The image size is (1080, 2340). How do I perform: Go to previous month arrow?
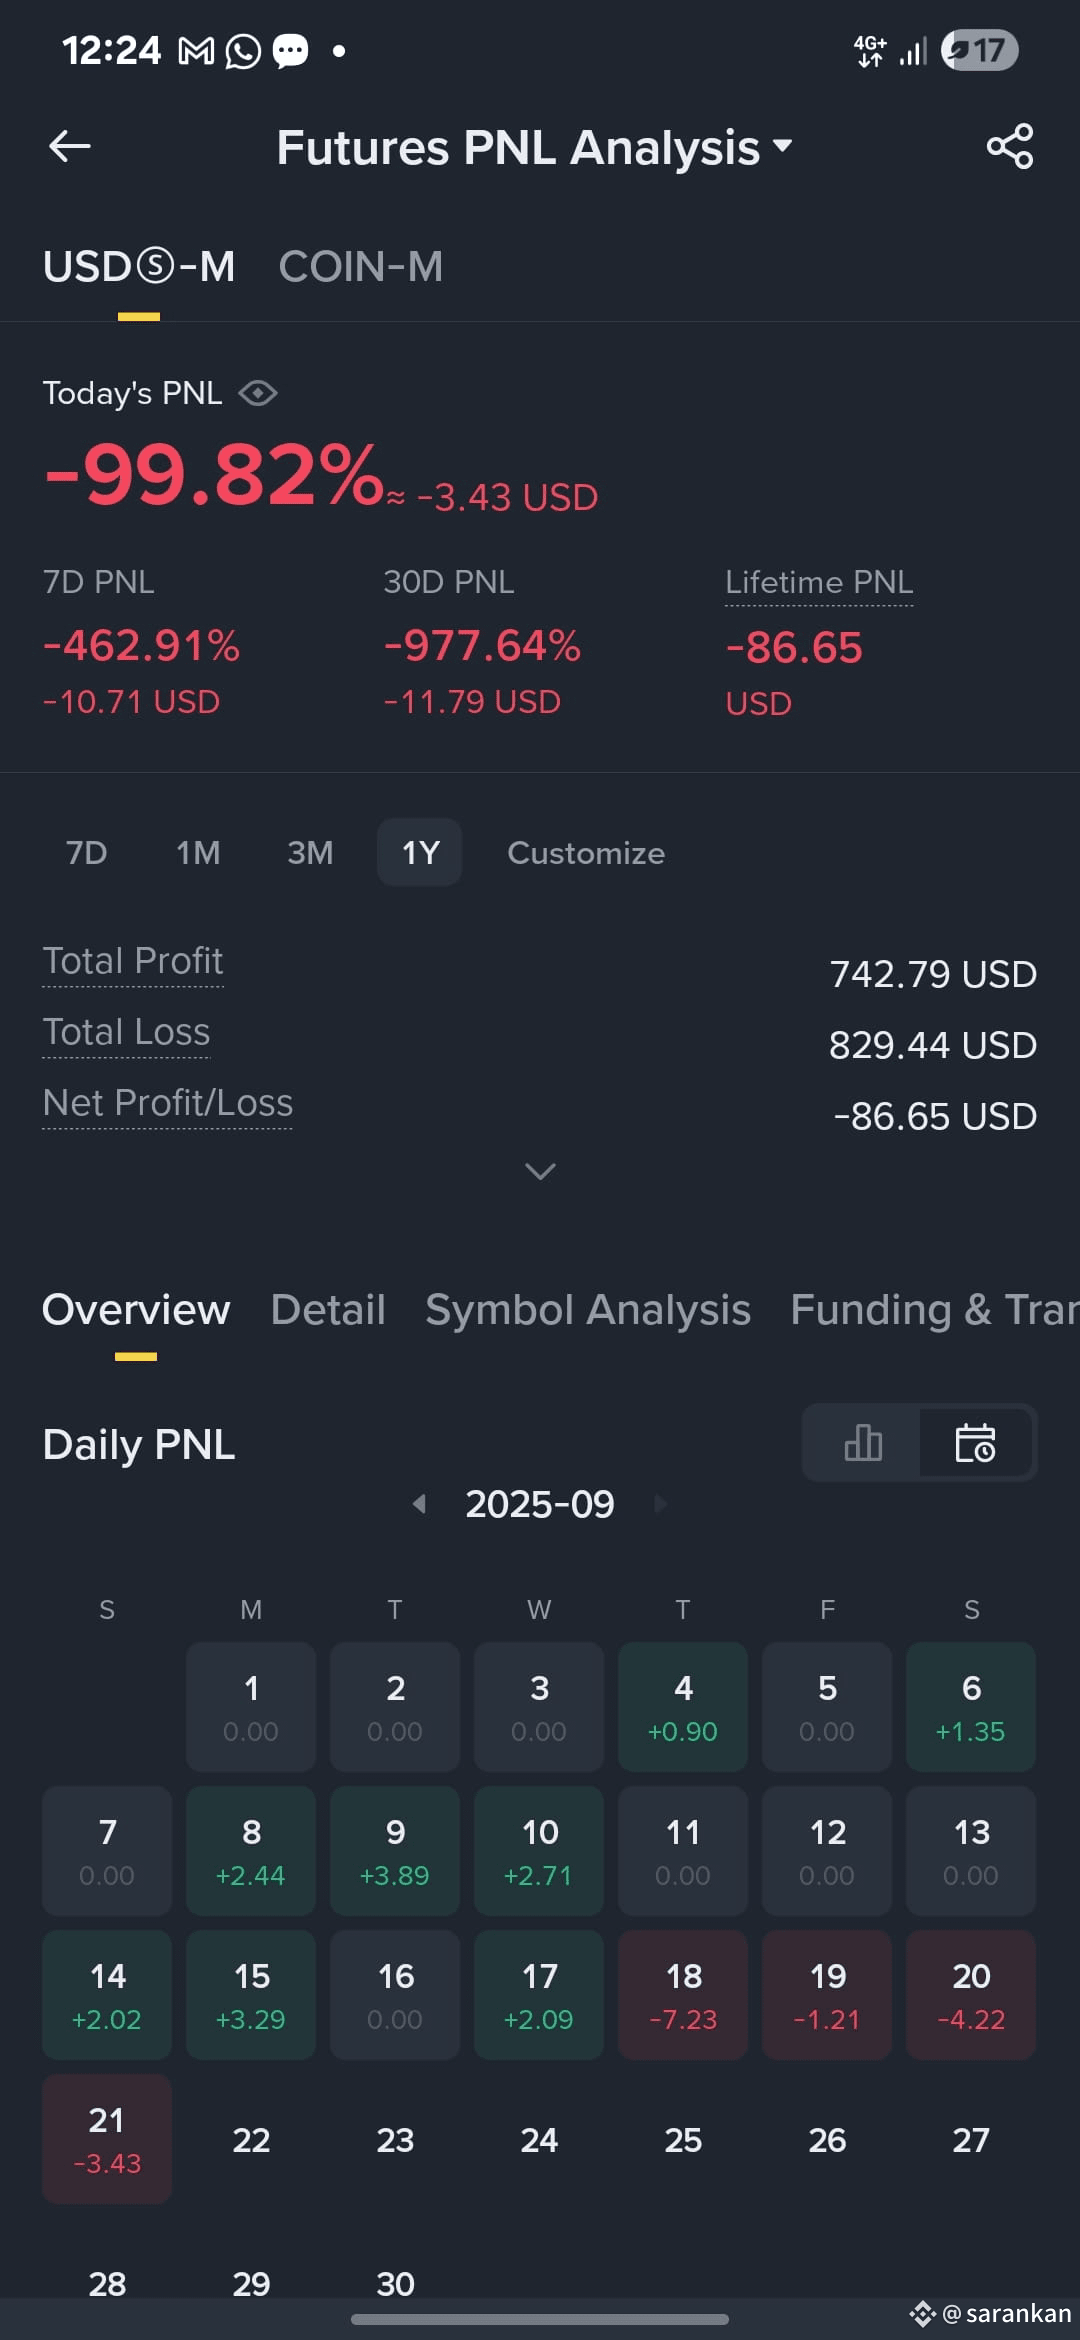(420, 1504)
